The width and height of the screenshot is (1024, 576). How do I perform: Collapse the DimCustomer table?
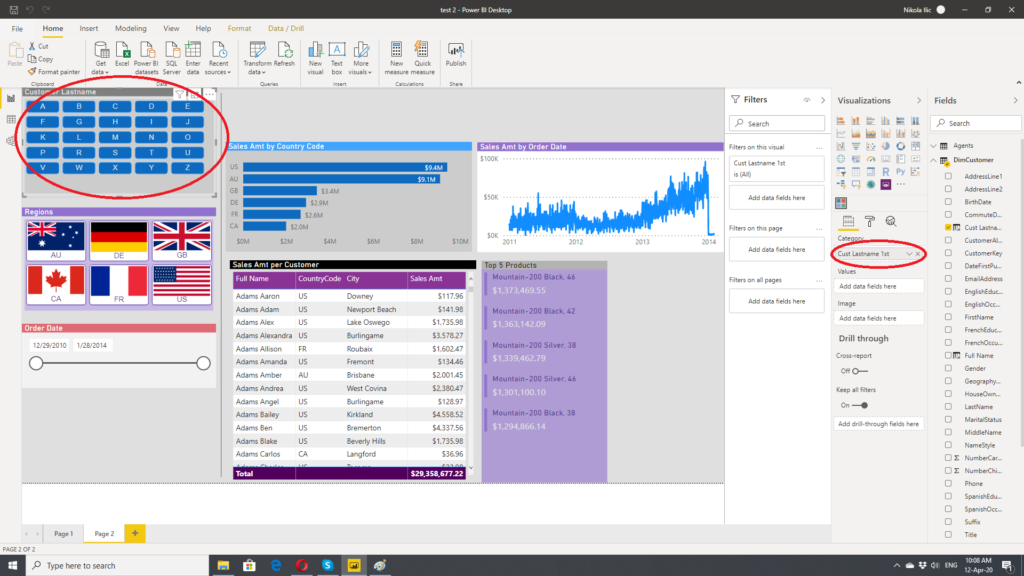934,160
